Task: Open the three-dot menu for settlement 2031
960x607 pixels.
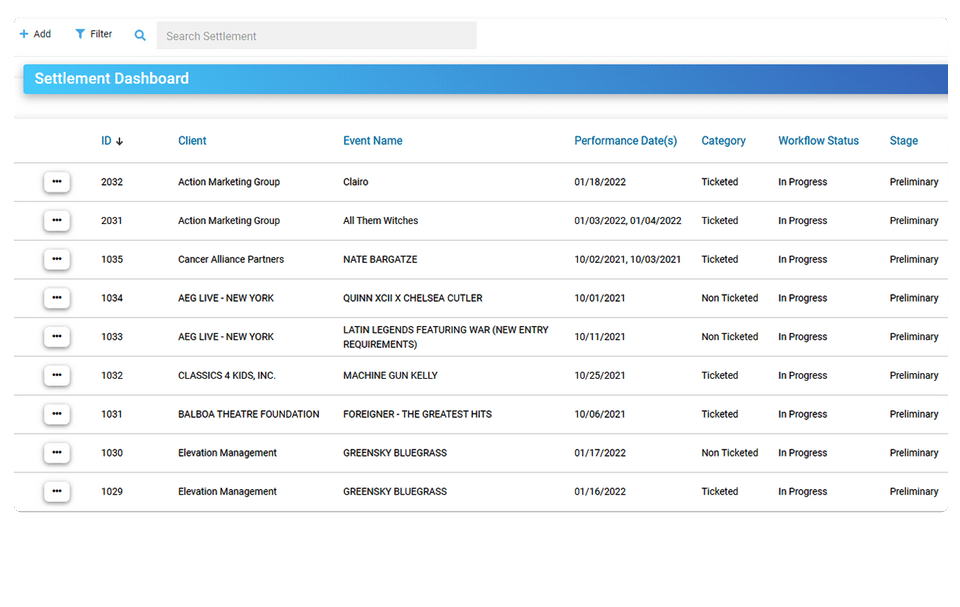Action: pos(57,221)
